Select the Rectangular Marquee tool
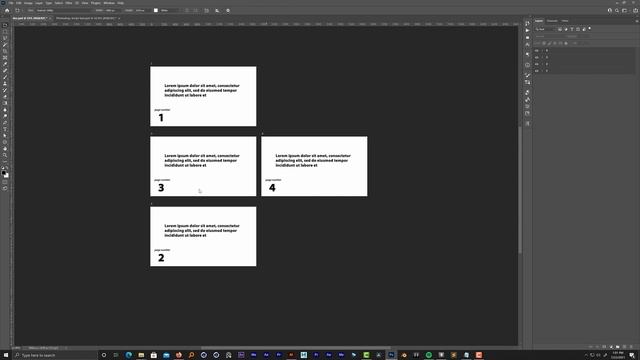 (x=5, y=32)
